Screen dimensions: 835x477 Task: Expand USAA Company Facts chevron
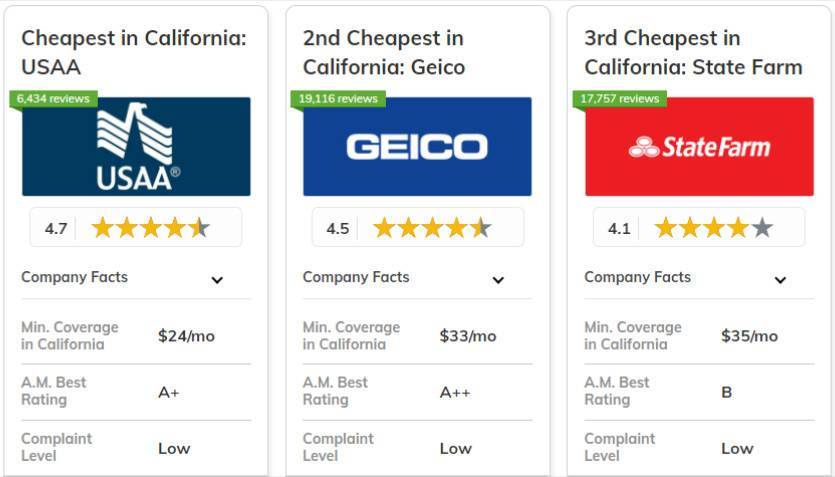click(x=217, y=280)
